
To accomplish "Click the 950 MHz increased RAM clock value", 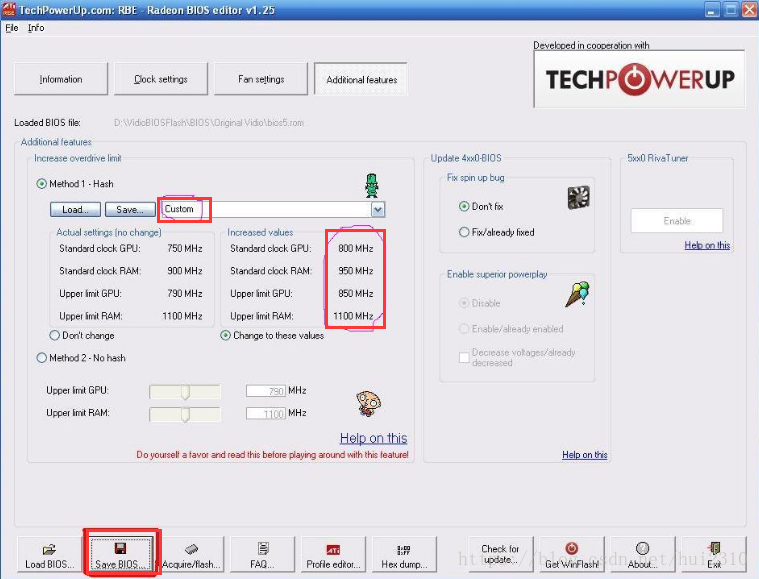I will click(x=356, y=271).
